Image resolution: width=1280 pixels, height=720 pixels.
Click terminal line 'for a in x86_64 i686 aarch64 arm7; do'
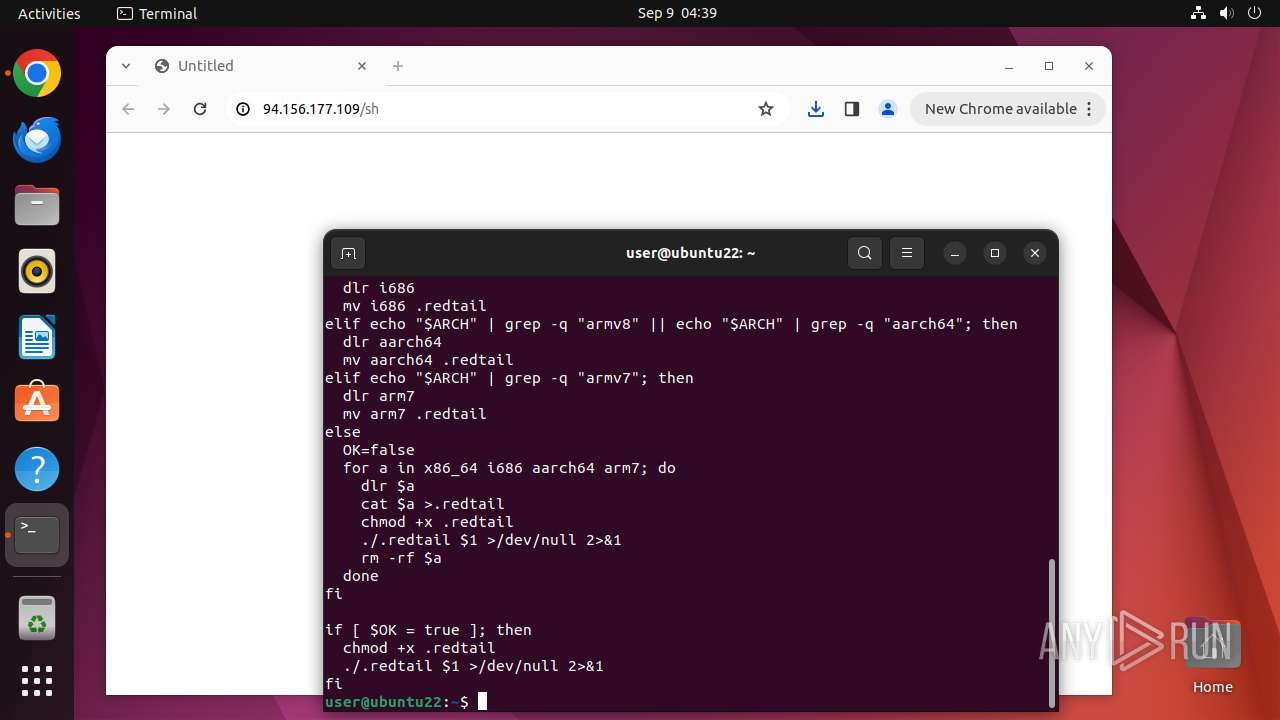[x=509, y=468]
